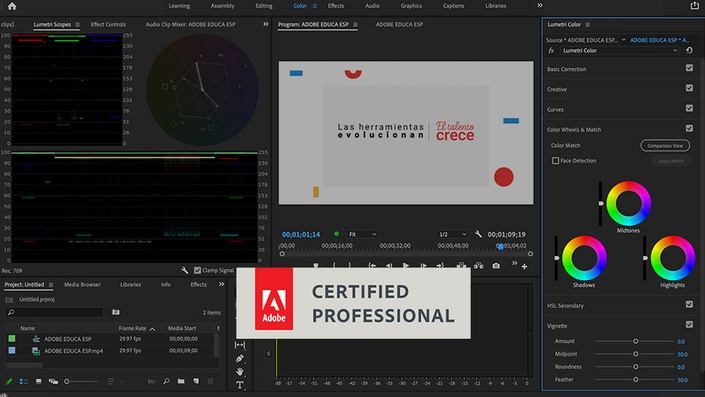Open the Fit zoom level dropdown

pyautogui.click(x=362, y=234)
